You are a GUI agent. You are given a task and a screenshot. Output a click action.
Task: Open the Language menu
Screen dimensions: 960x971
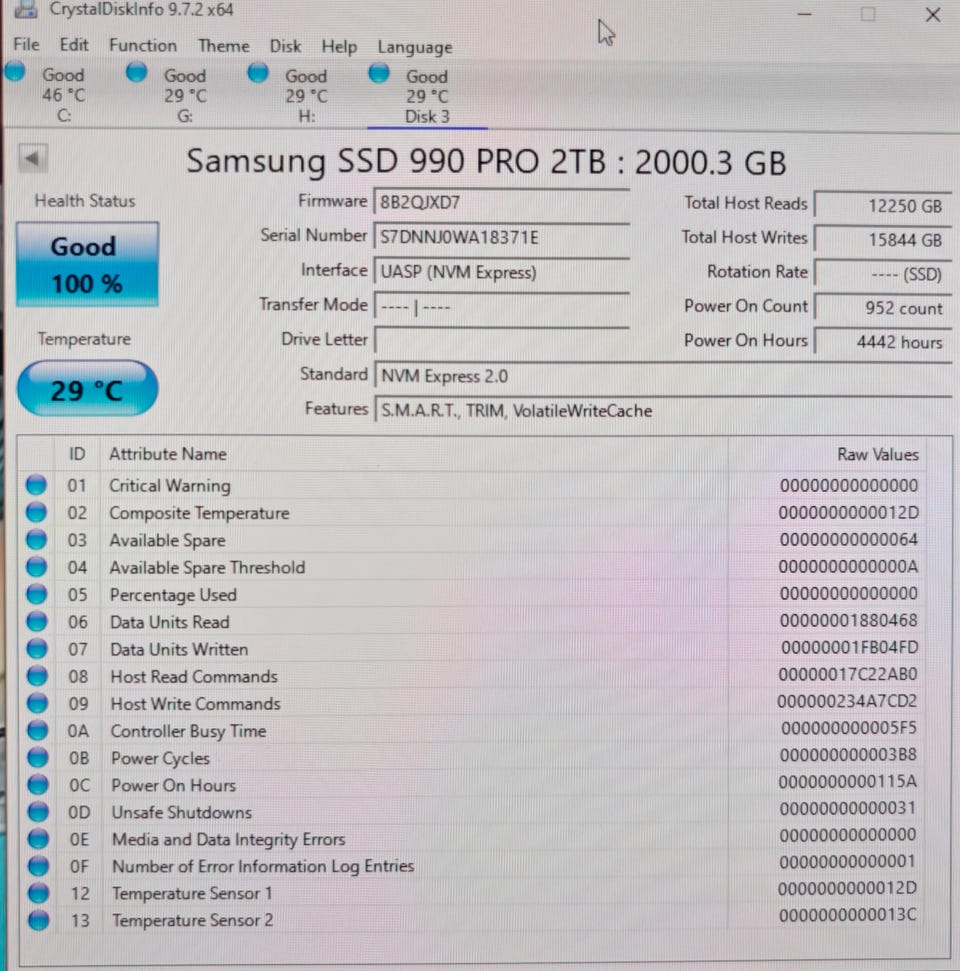click(x=415, y=47)
